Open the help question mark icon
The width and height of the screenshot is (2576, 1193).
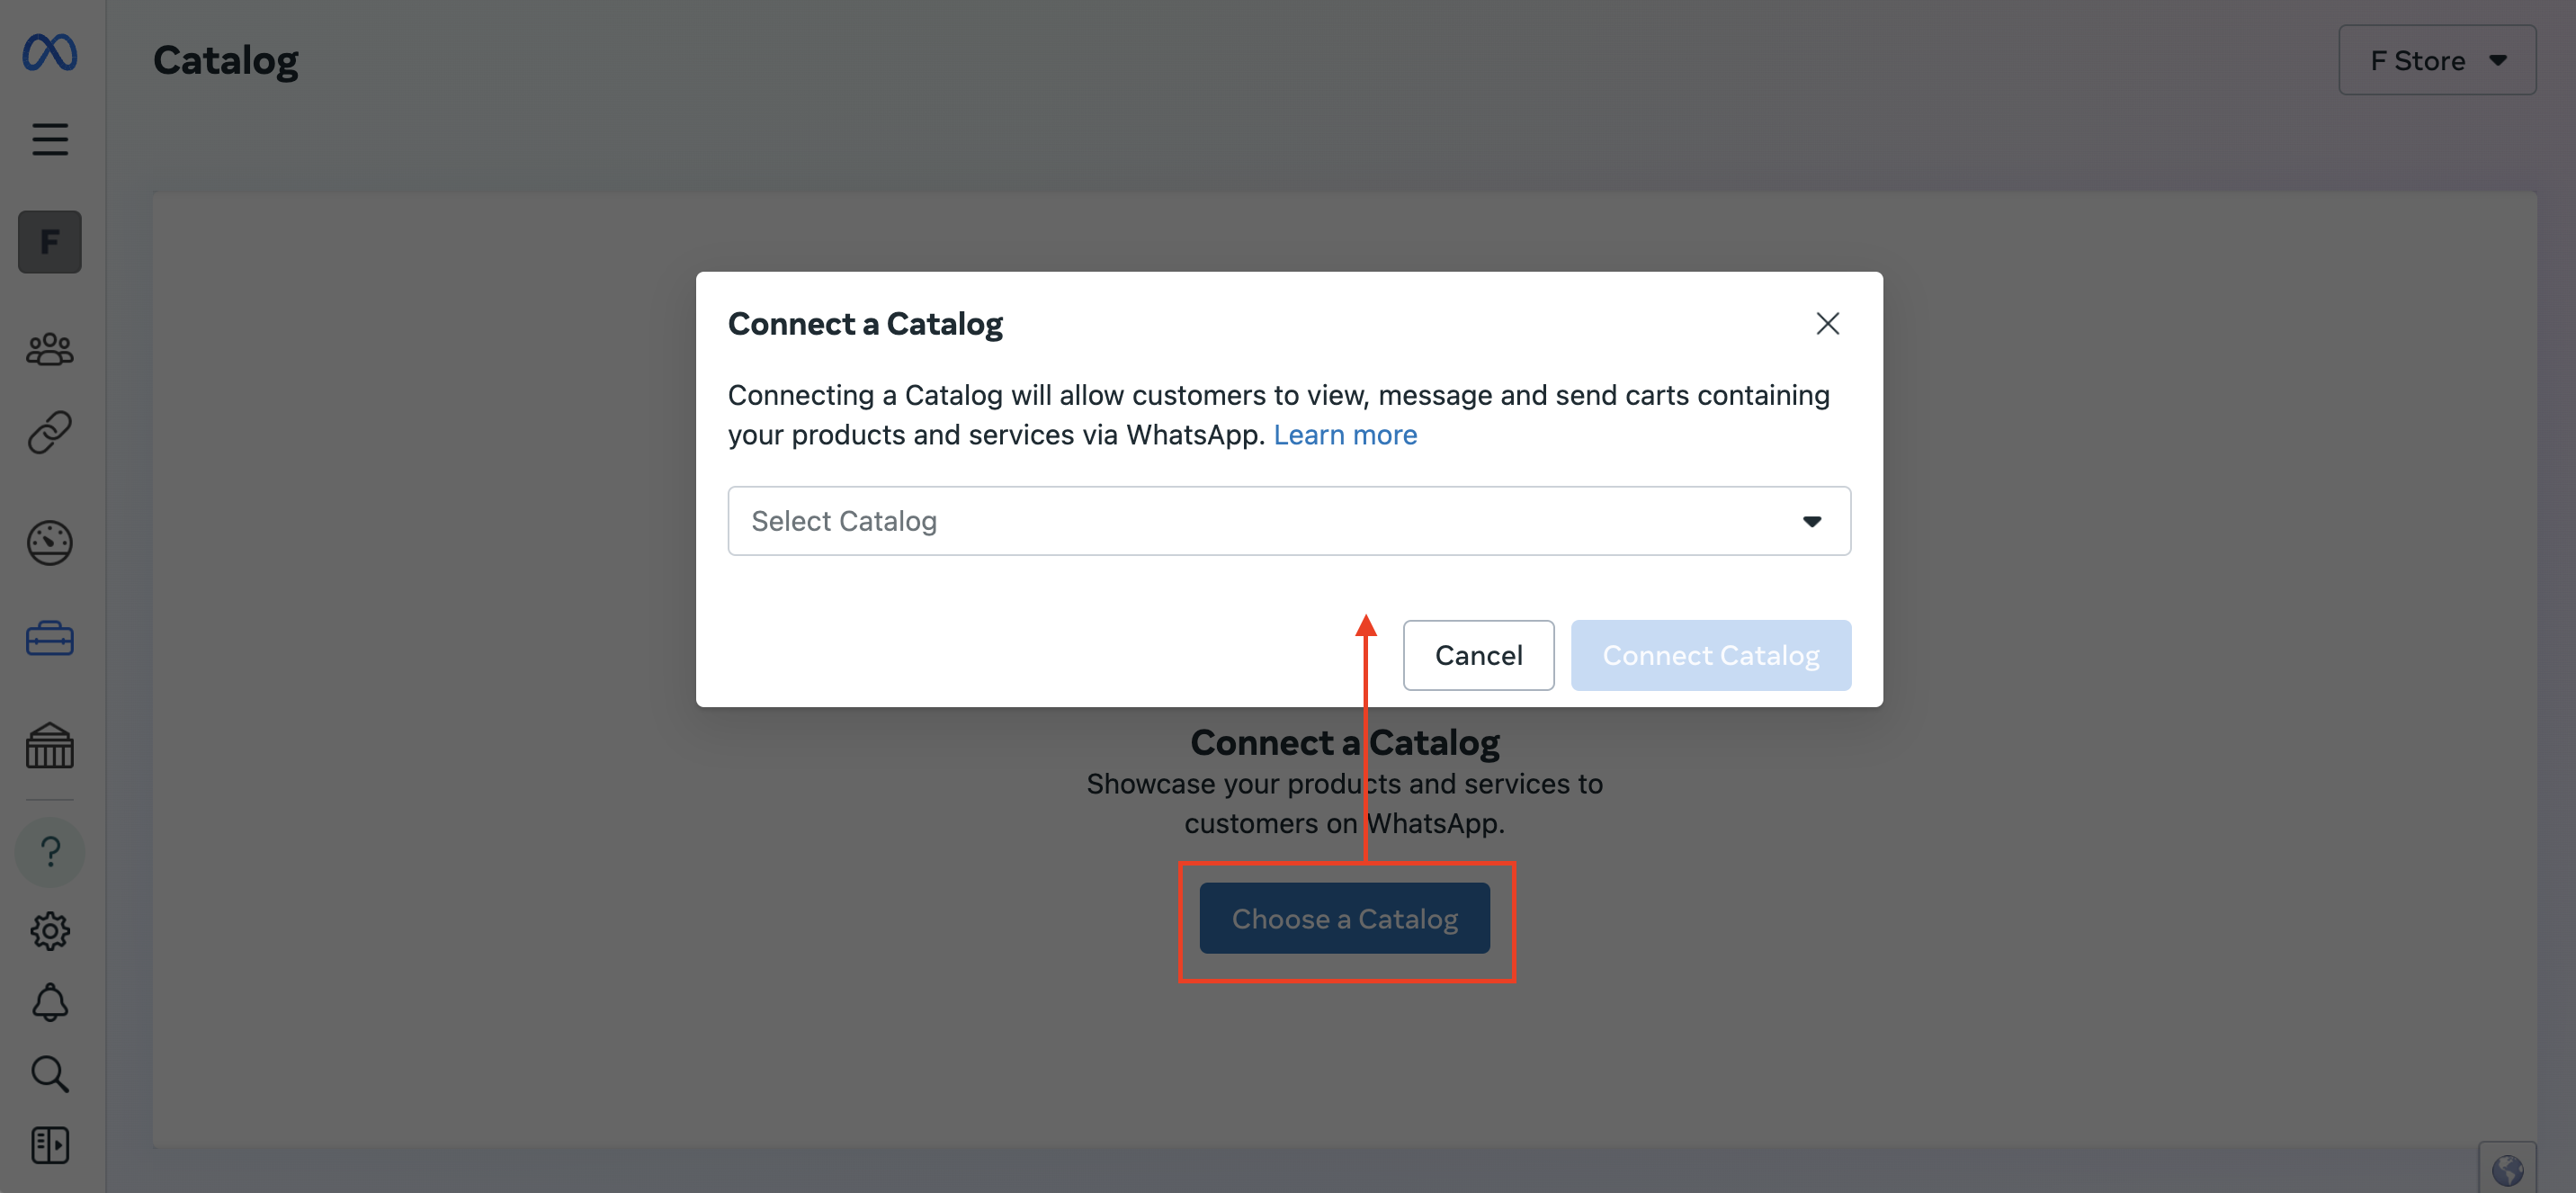[x=49, y=852]
